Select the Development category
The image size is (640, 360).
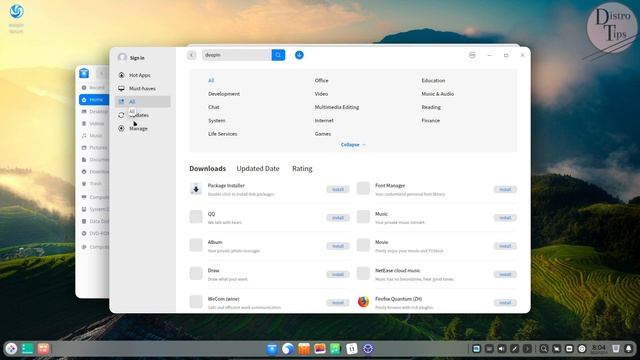(x=224, y=94)
